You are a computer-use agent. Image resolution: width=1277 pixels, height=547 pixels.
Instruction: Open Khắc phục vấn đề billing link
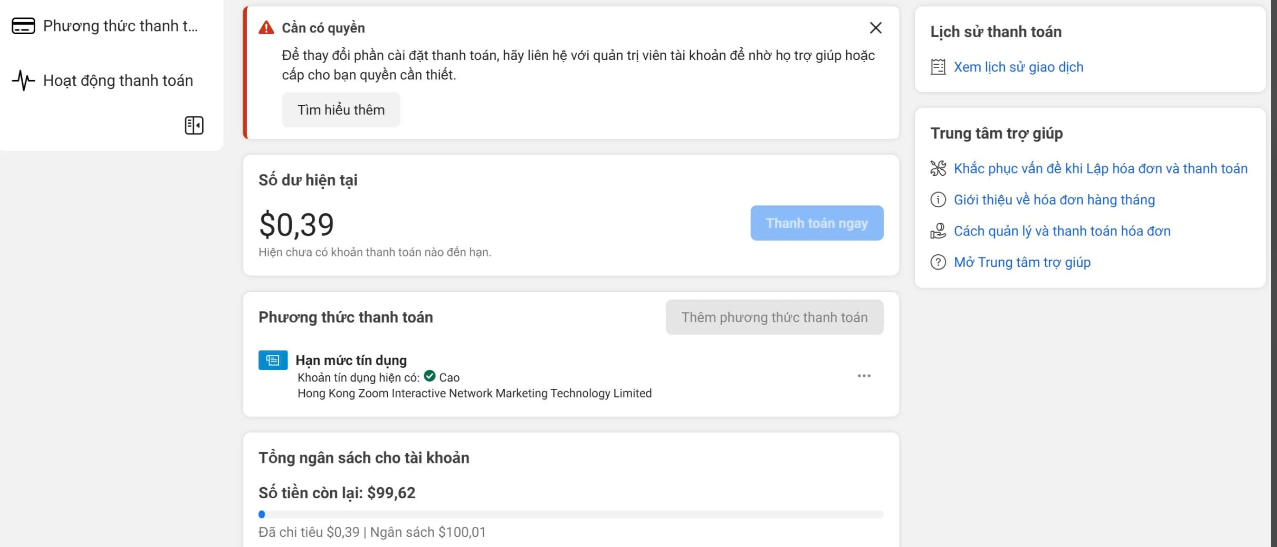[x=1100, y=168]
